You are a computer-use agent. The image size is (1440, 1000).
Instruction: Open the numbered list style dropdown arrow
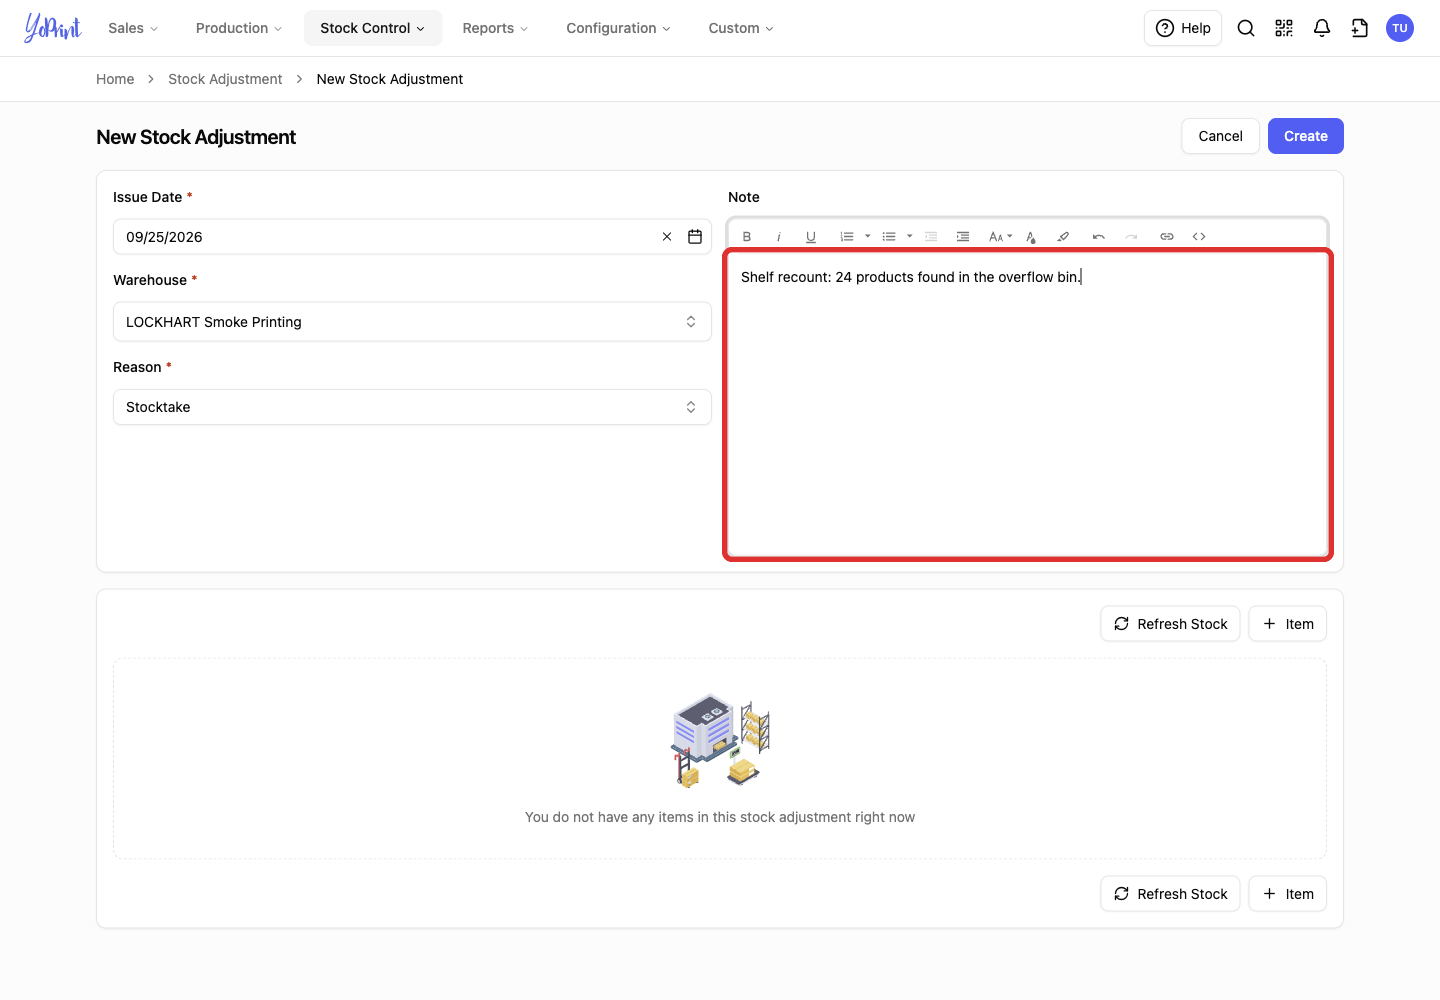coord(867,237)
